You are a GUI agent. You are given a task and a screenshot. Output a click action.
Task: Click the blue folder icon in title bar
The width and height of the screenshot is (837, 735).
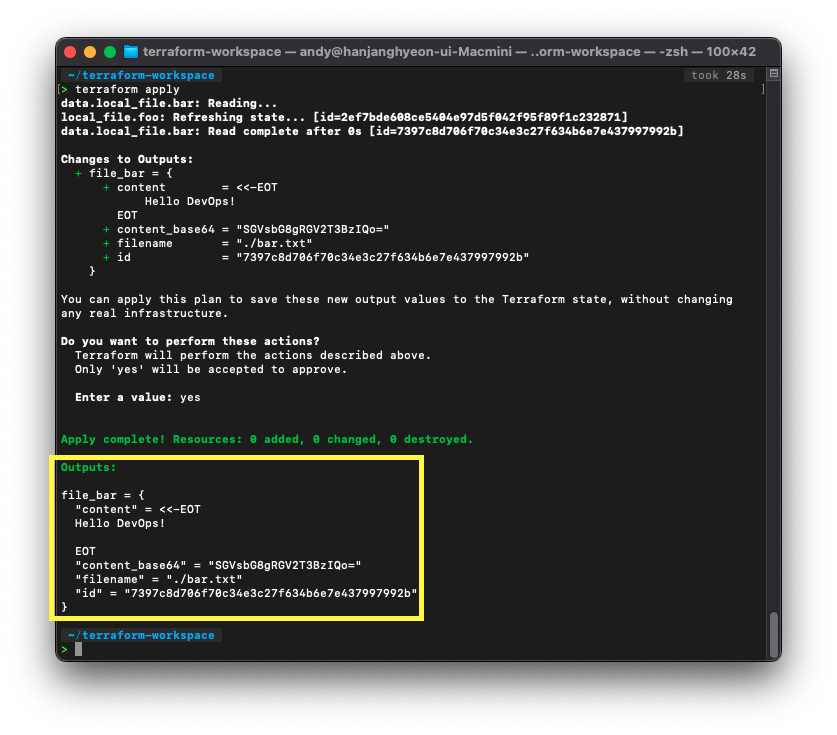point(131,52)
